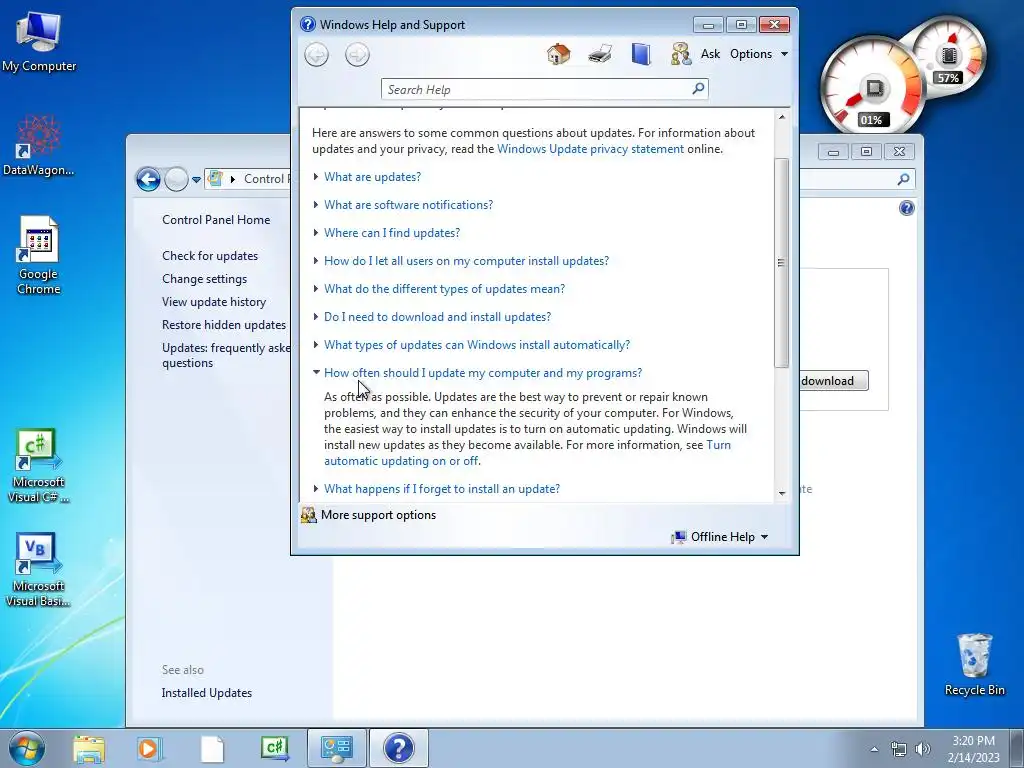Expand 'What are updates?' topic
This screenshot has height=768, width=1024.
(x=372, y=177)
